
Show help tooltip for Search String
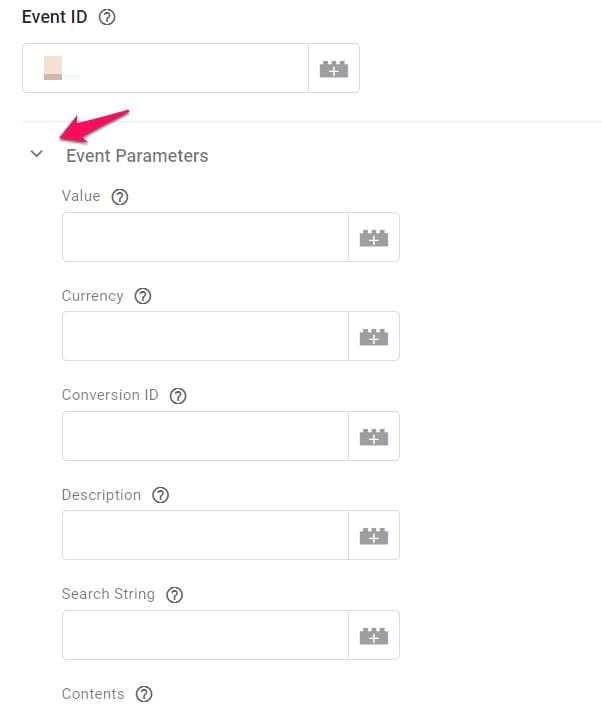pyautogui.click(x=174, y=595)
